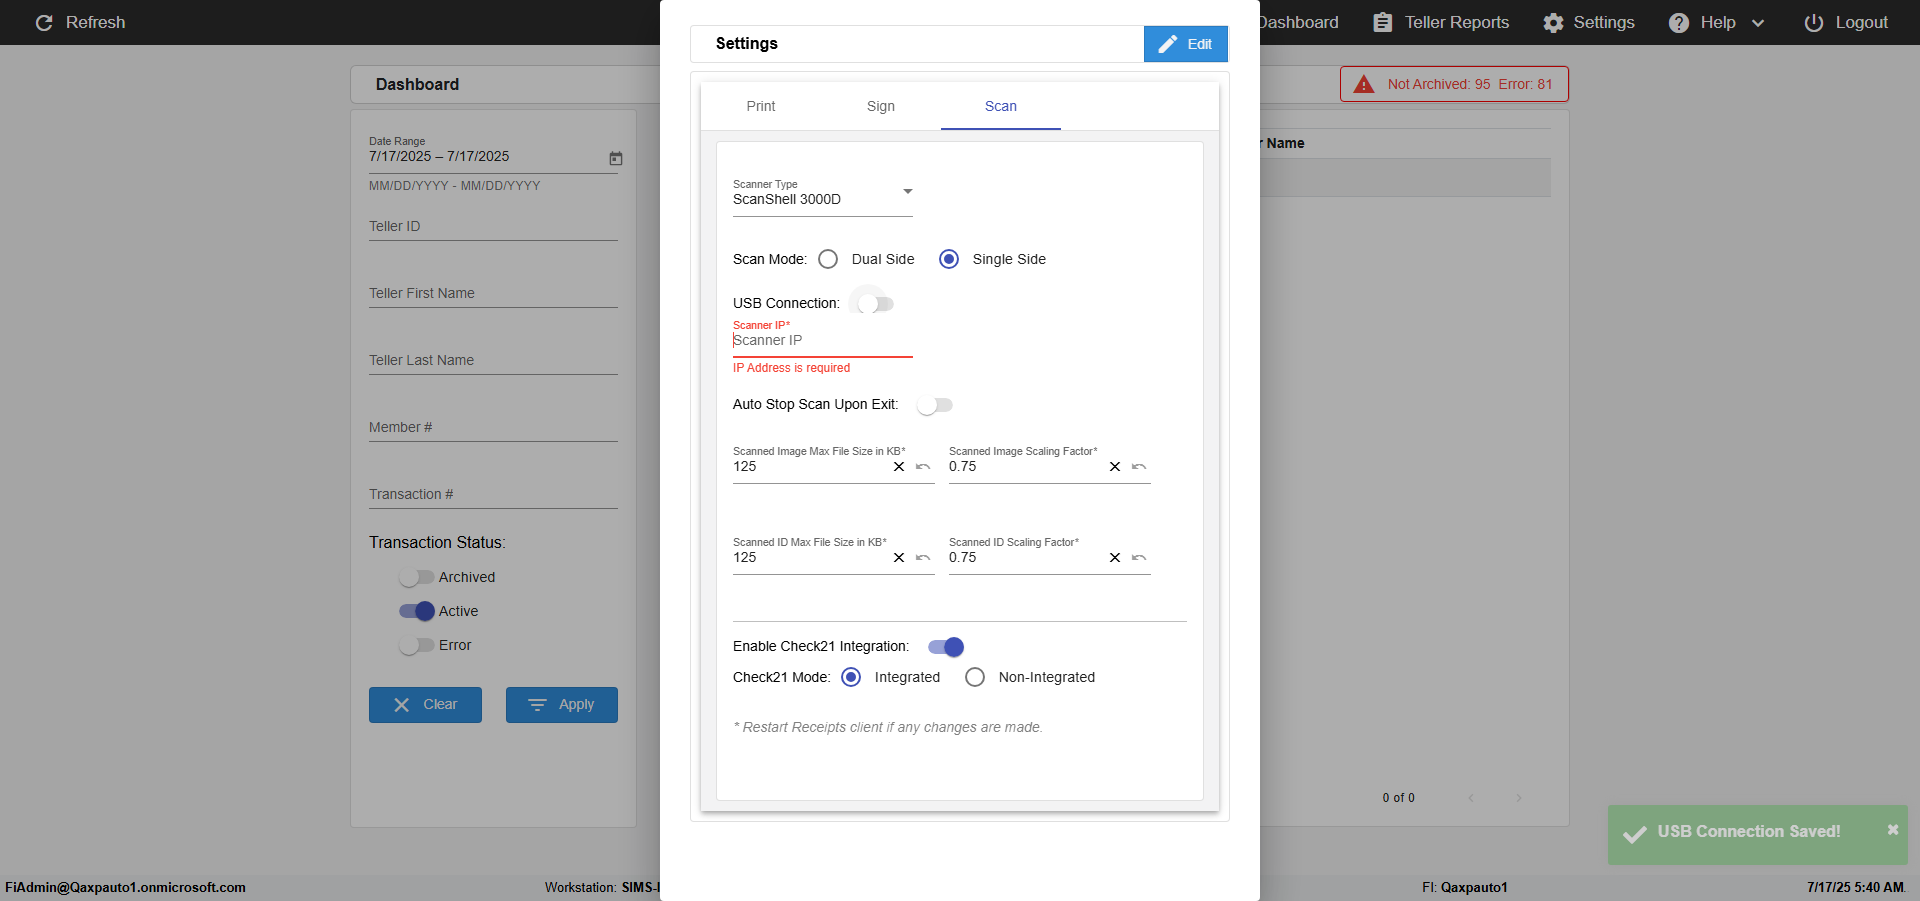The image size is (1920, 901).
Task: Expand the Help menu chevron
Action: (1758, 23)
